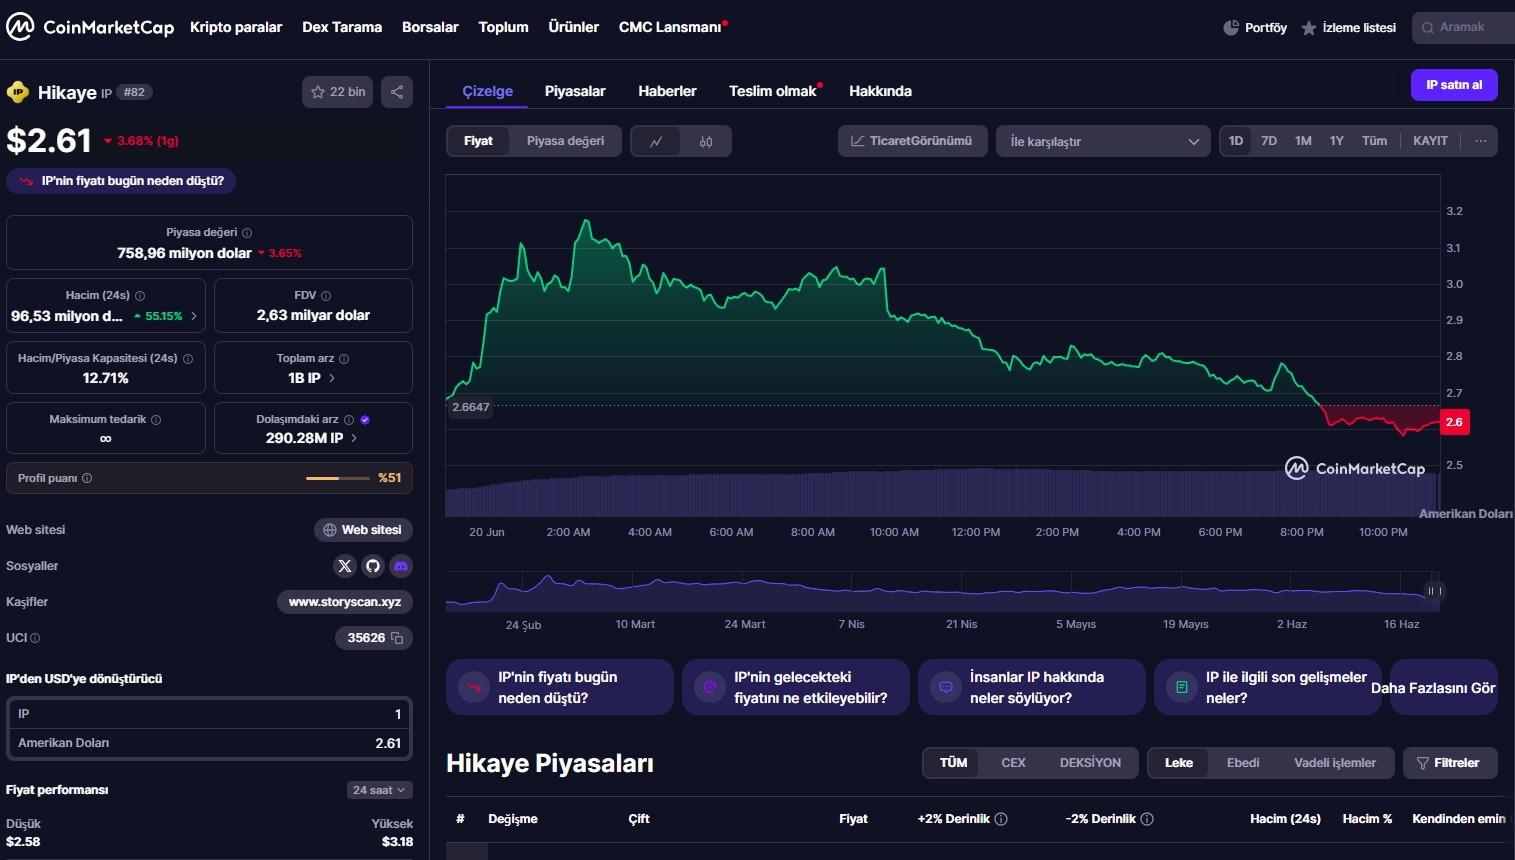Click IP satın al button
The width and height of the screenshot is (1515, 860).
pos(1454,85)
